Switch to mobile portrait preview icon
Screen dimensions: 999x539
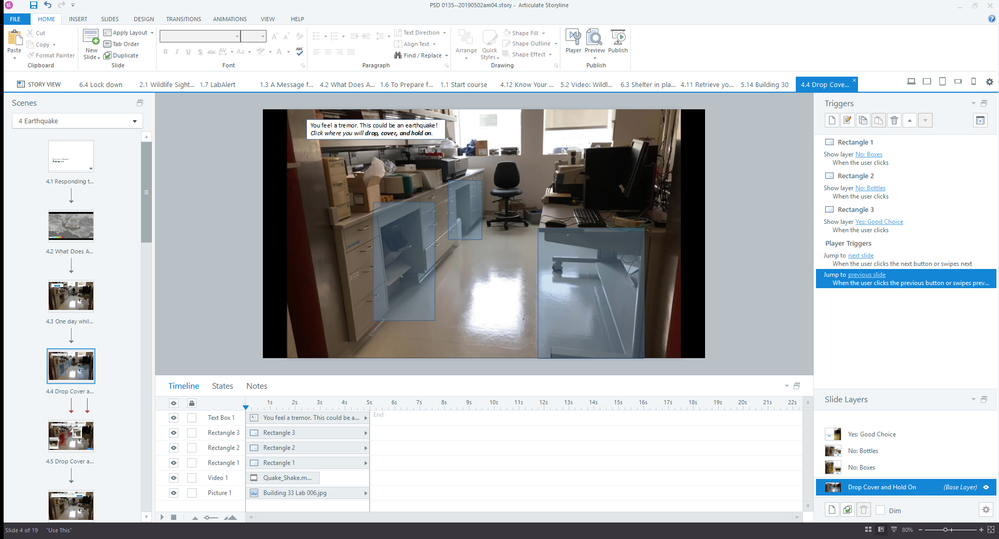click(x=974, y=82)
